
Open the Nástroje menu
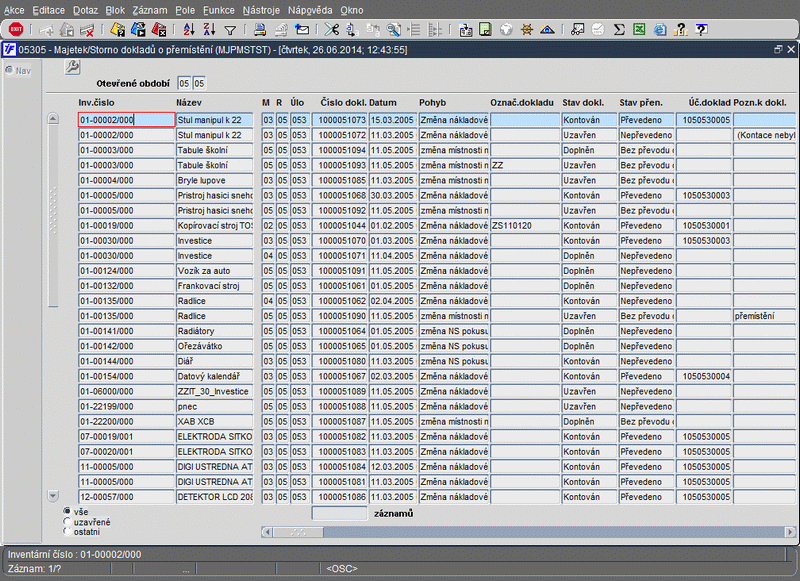(x=261, y=10)
